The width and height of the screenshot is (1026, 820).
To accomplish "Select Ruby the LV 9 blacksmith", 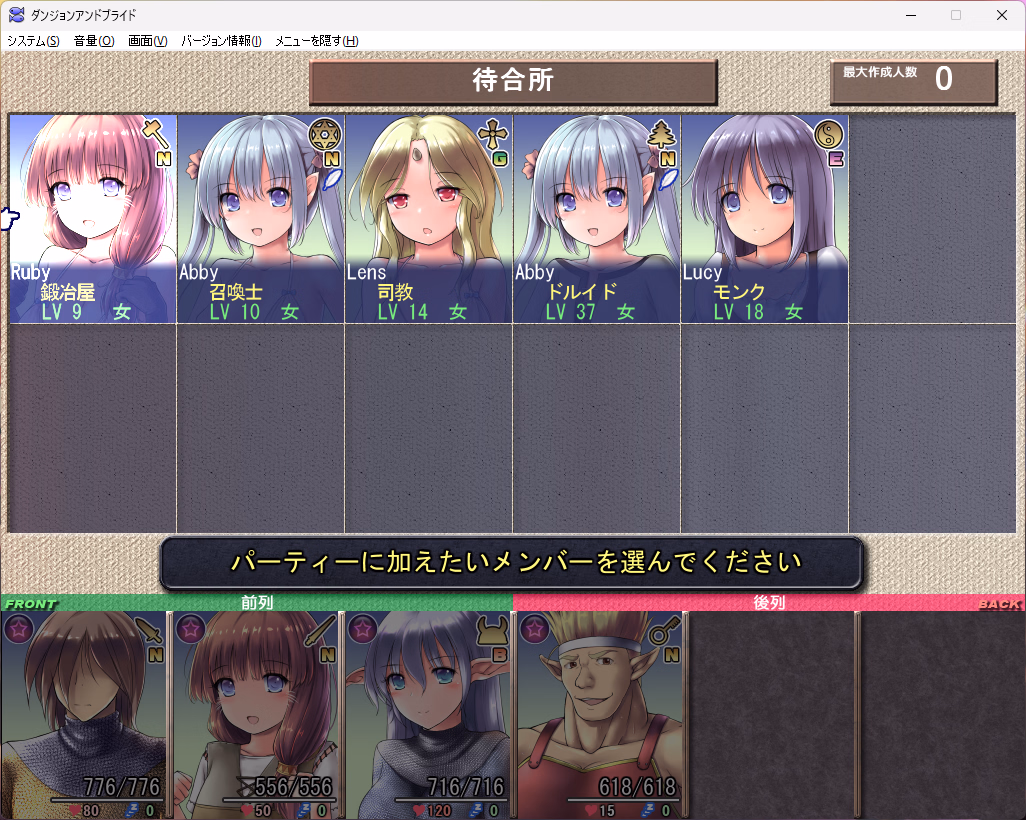I will pos(93,220).
